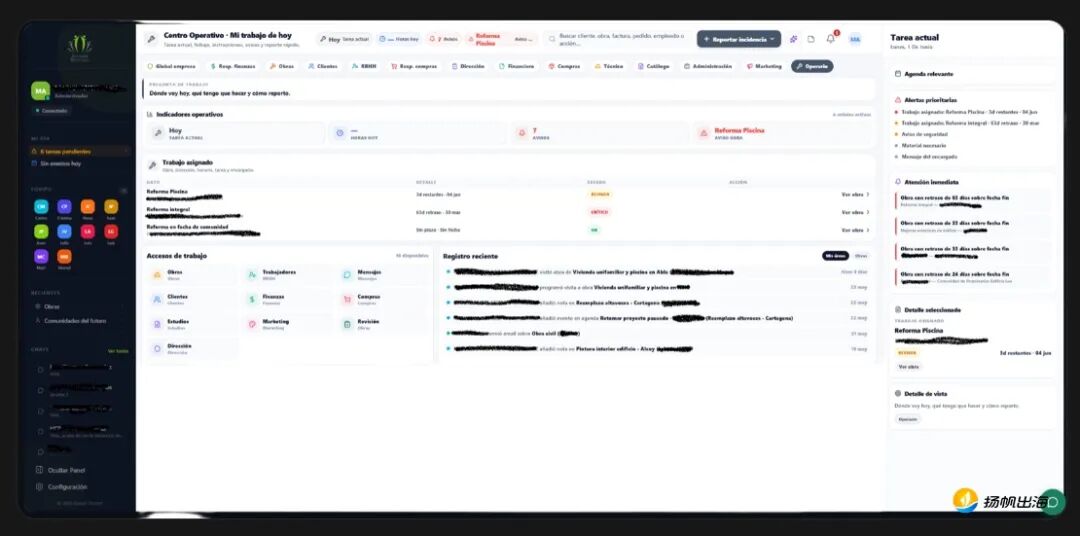Click the sparkle assistant icon in header
This screenshot has height=536, width=1080.
click(x=793, y=39)
